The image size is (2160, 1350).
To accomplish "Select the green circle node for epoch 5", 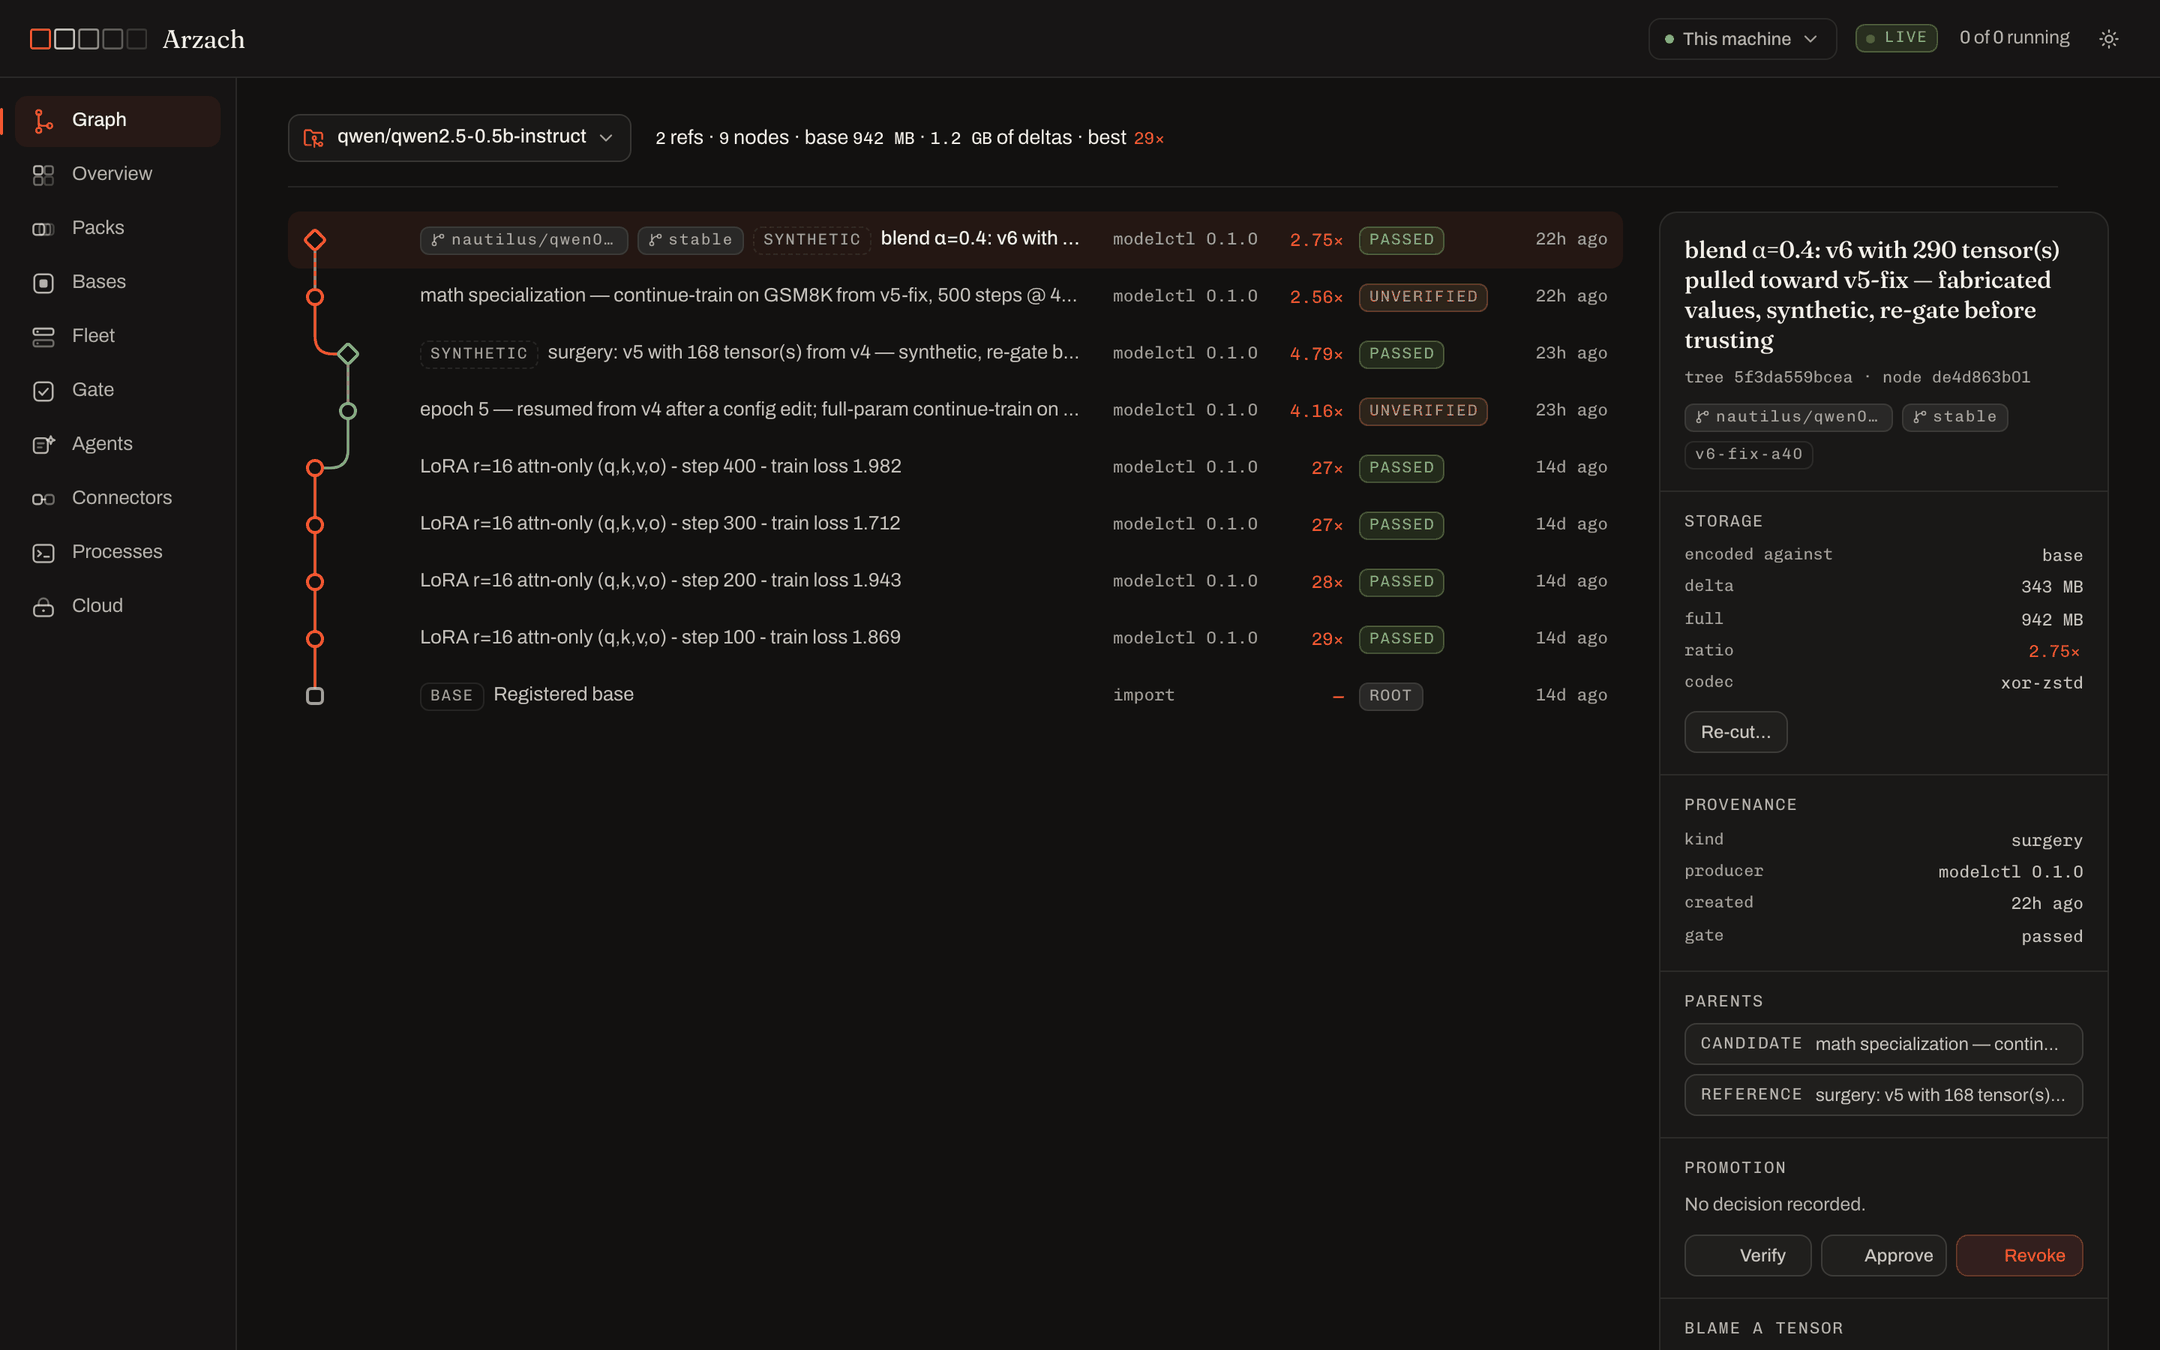I will [x=348, y=411].
